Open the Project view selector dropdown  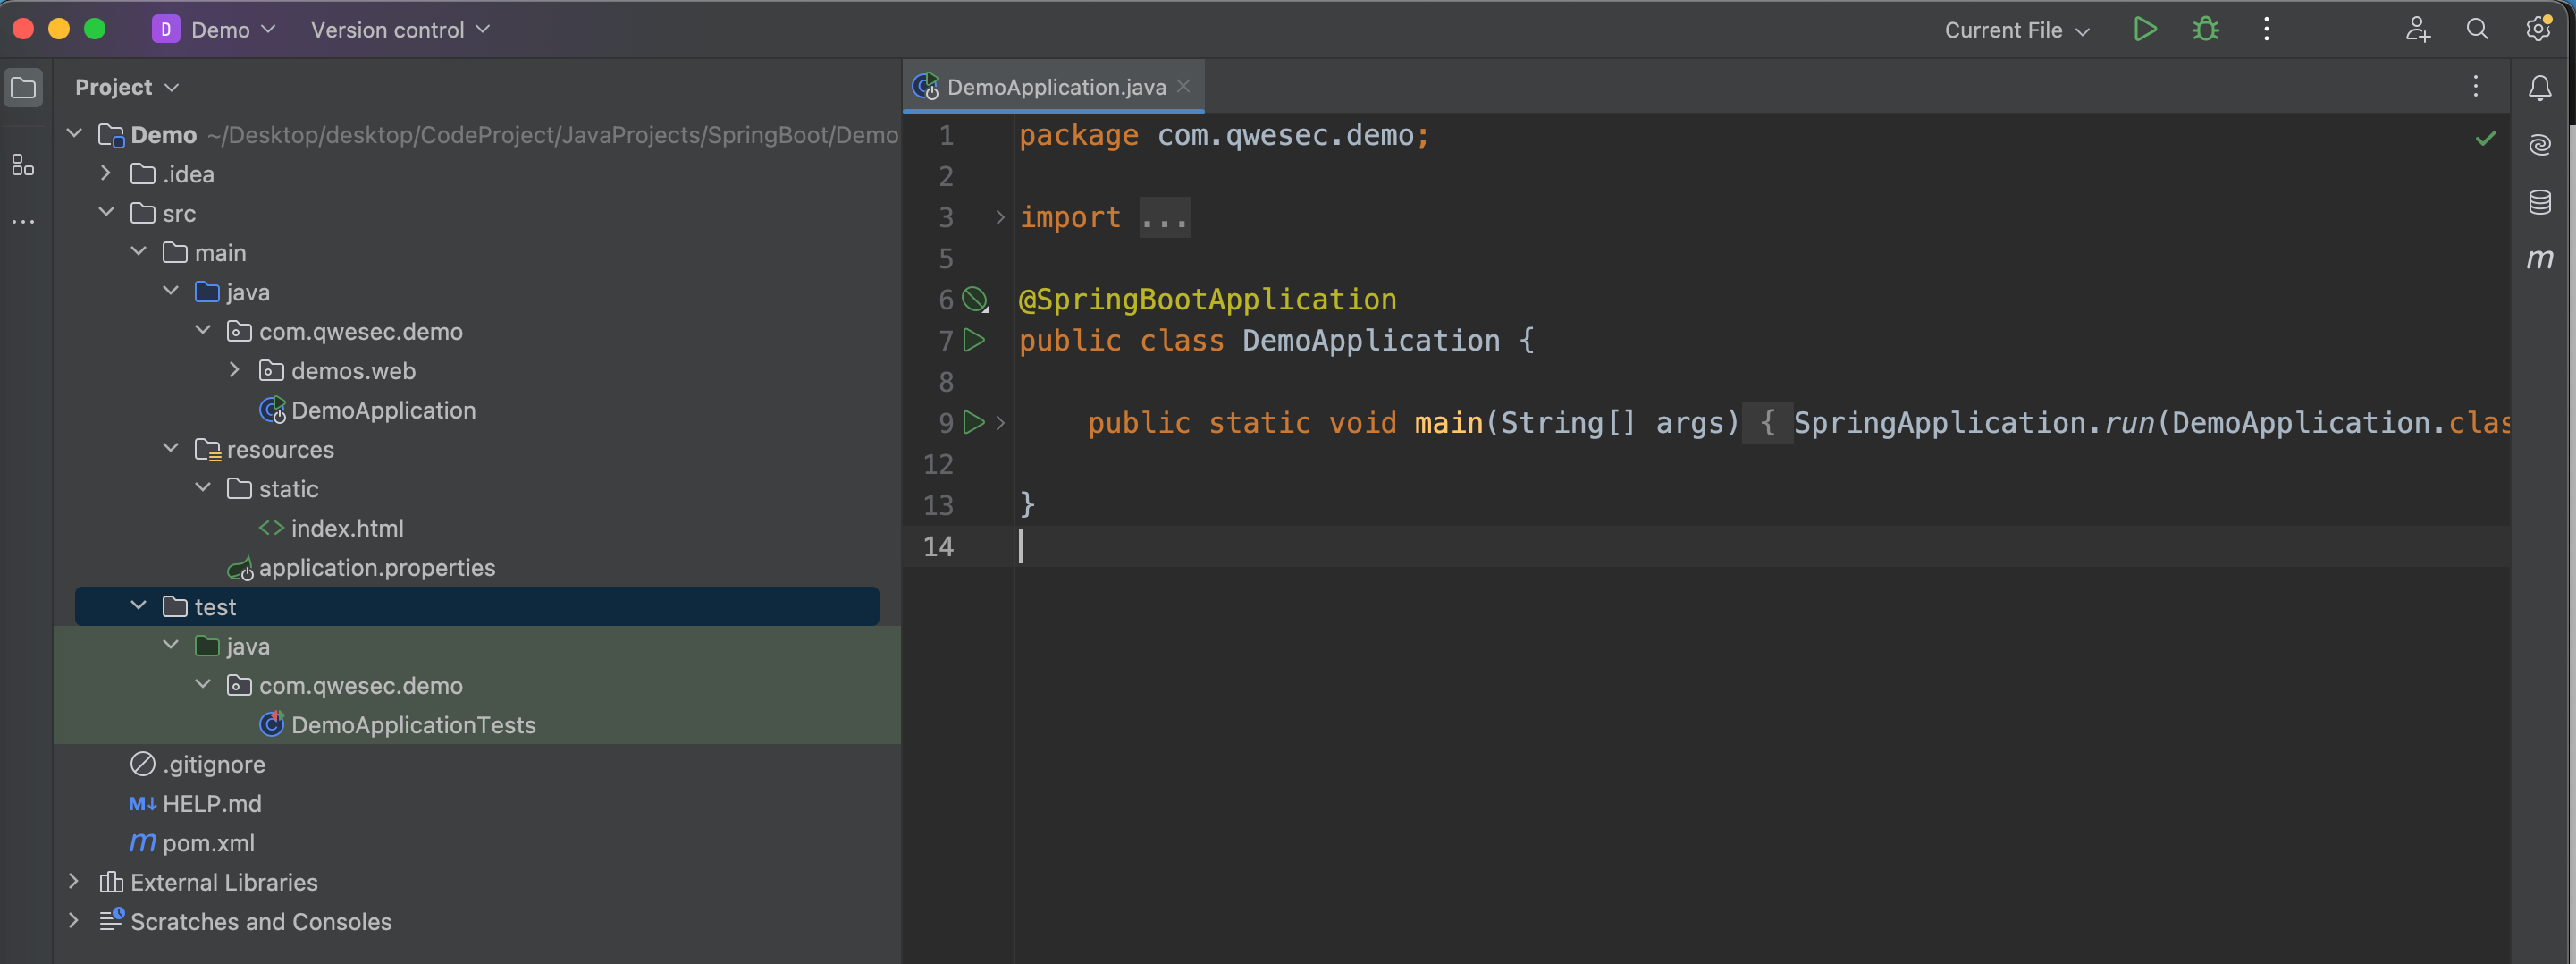click(127, 87)
